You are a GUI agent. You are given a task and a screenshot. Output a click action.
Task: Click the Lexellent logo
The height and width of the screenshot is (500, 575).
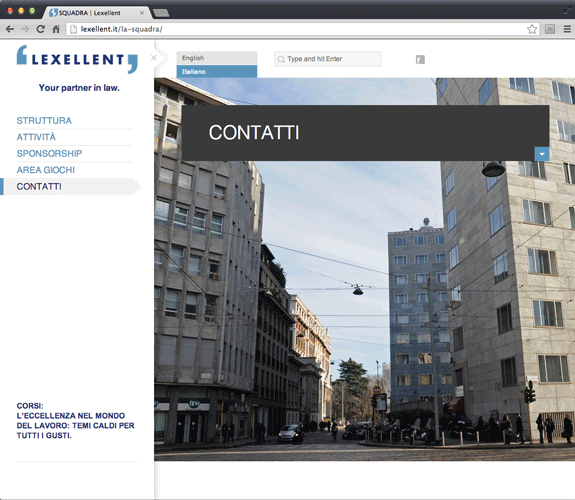coord(77,59)
